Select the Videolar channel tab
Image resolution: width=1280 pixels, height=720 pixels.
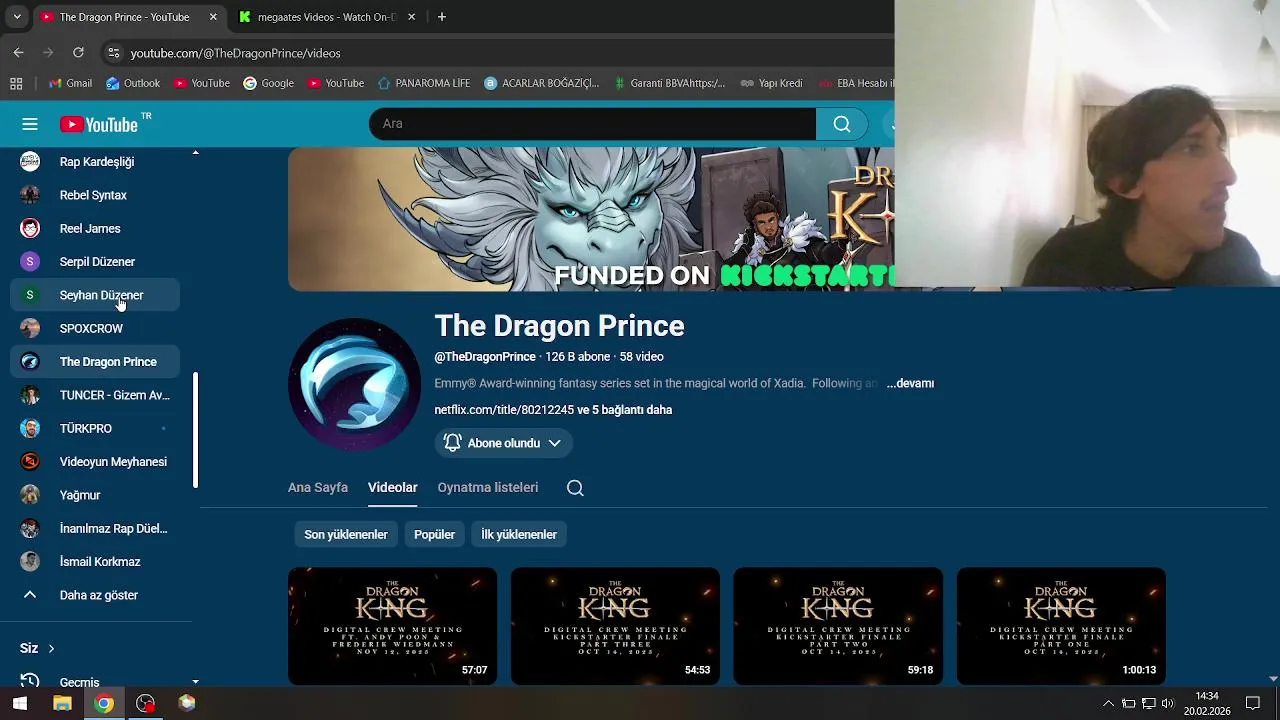[392, 488]
